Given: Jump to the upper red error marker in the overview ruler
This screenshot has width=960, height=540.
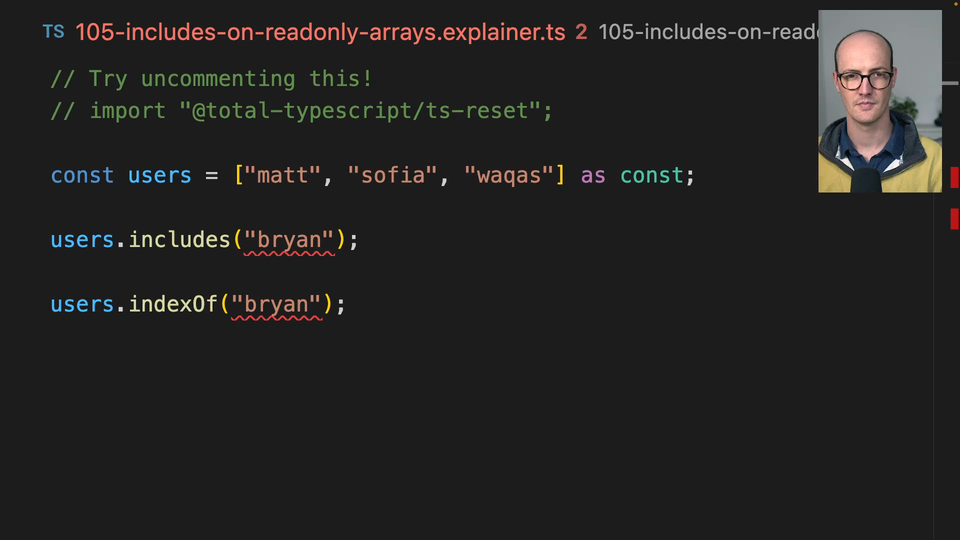Looking at the screenshot, I should pos(954,178).
